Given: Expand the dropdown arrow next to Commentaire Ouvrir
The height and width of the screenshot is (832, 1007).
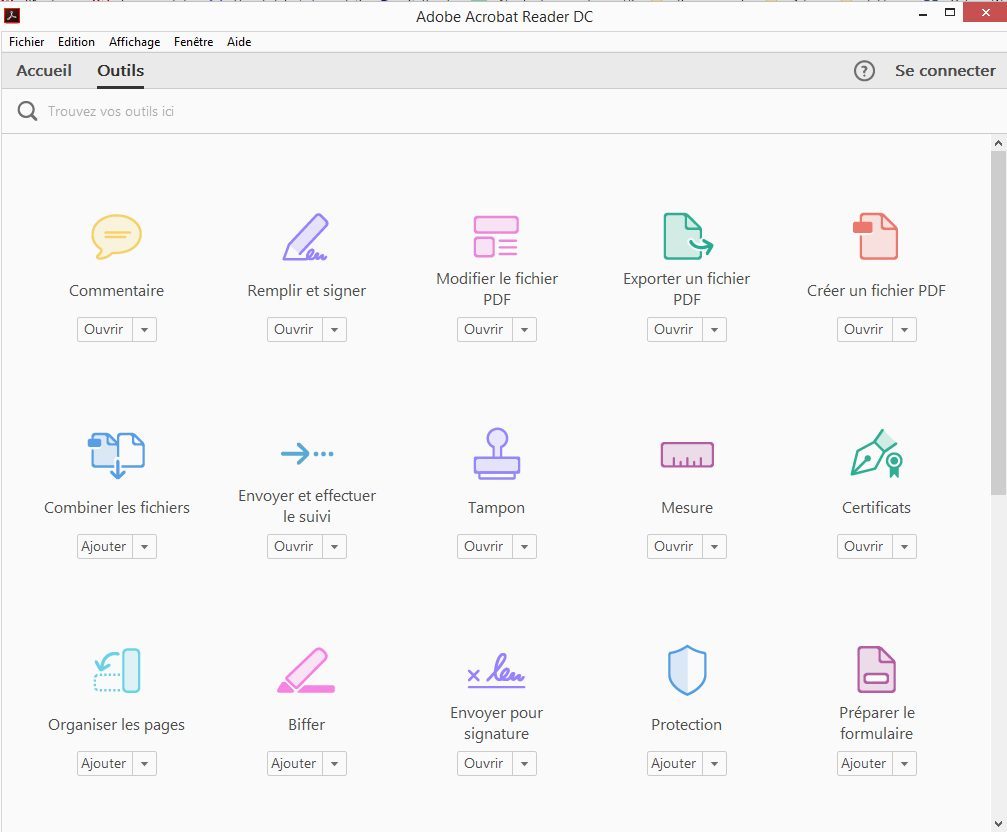Looking at the screenshot, I should click(x=145, y=330).
